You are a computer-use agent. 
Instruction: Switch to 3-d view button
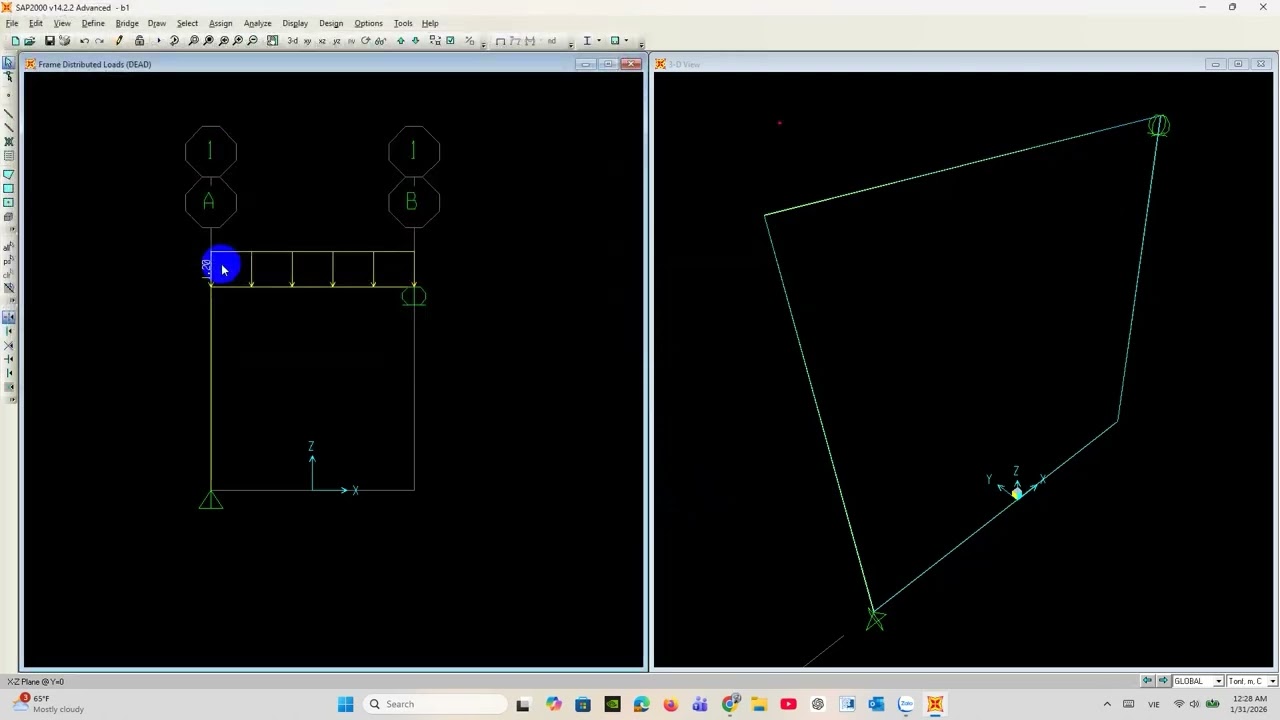pyautogui.click(x=292, y=41)
